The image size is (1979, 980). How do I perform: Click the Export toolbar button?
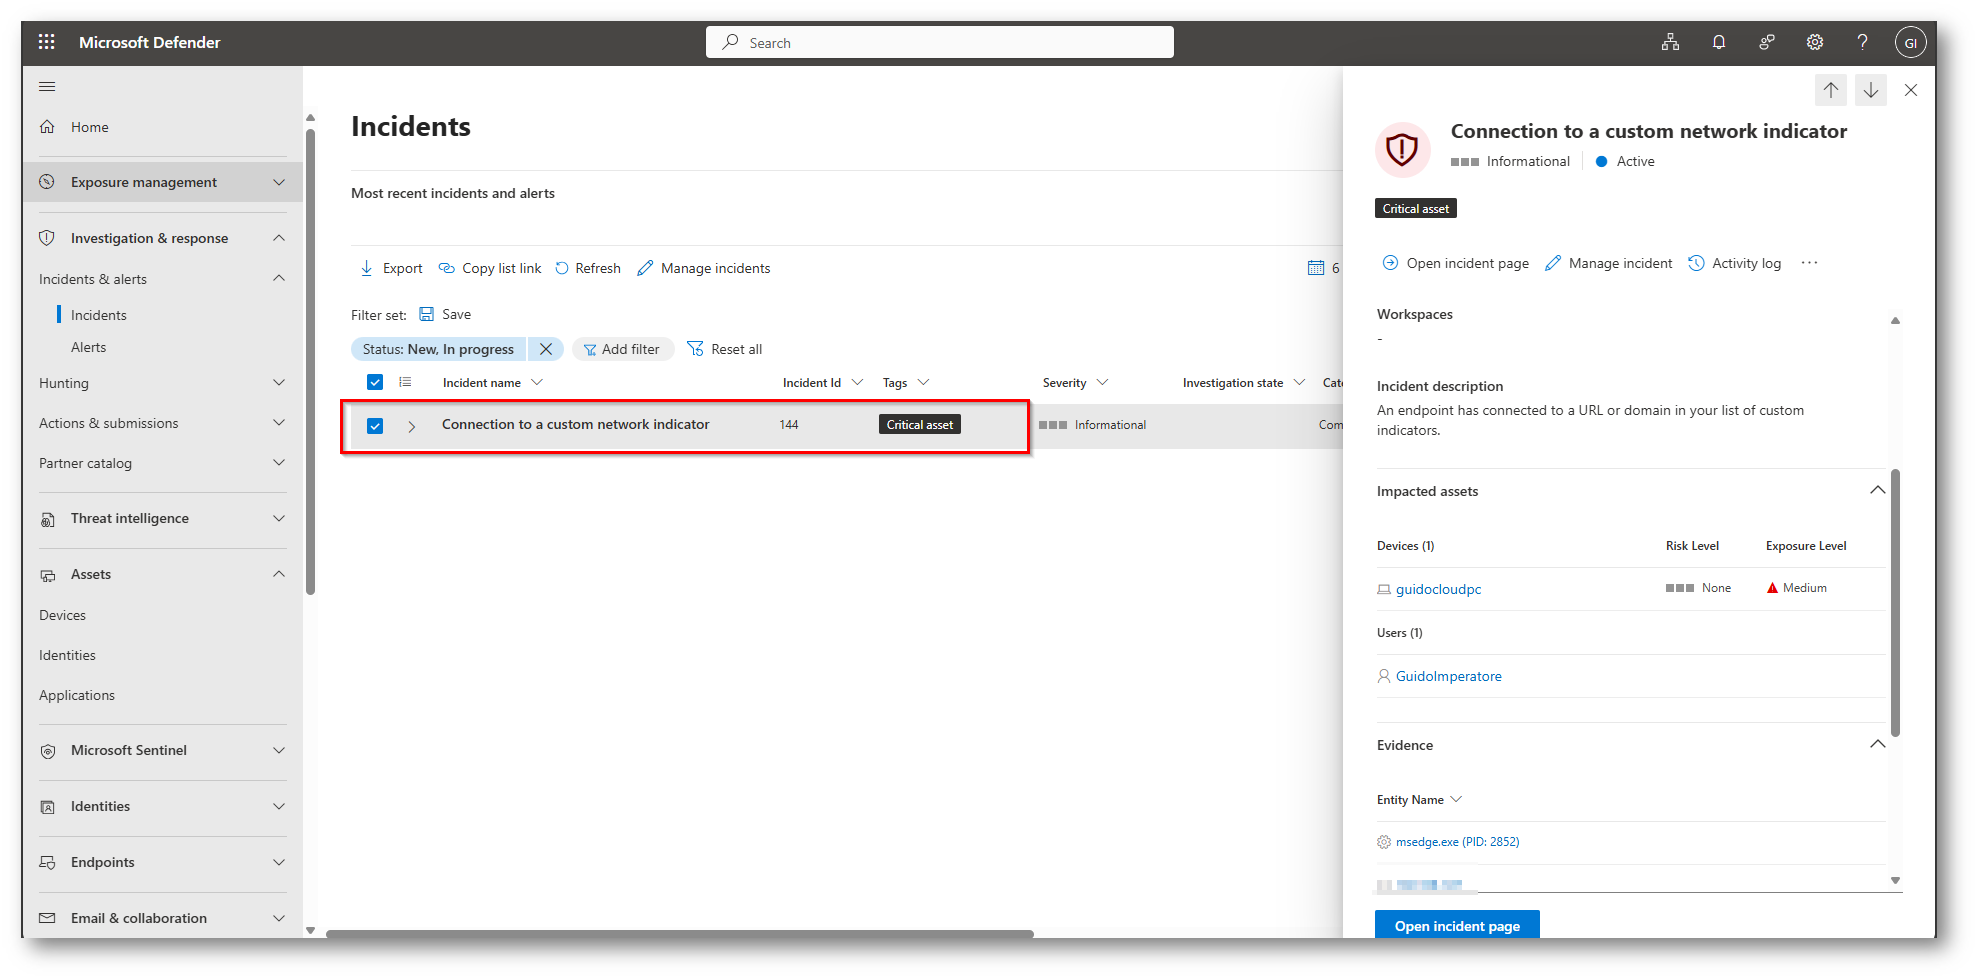(x=391, y=268)
